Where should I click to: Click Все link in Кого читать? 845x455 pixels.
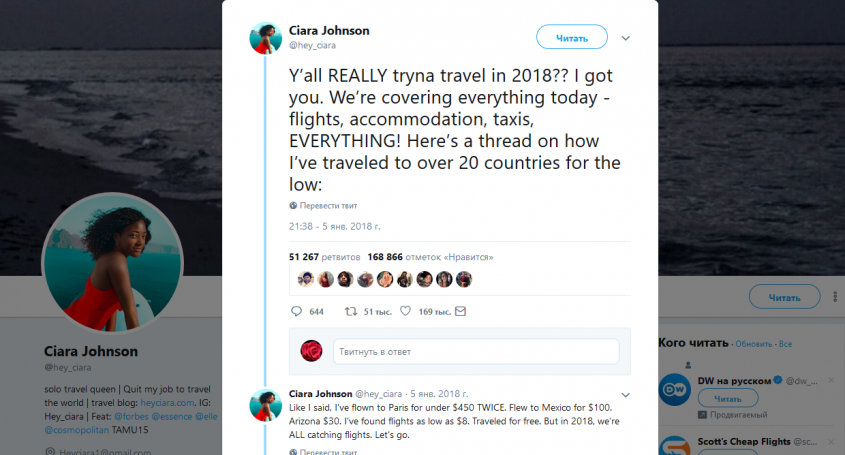point(785,344)
